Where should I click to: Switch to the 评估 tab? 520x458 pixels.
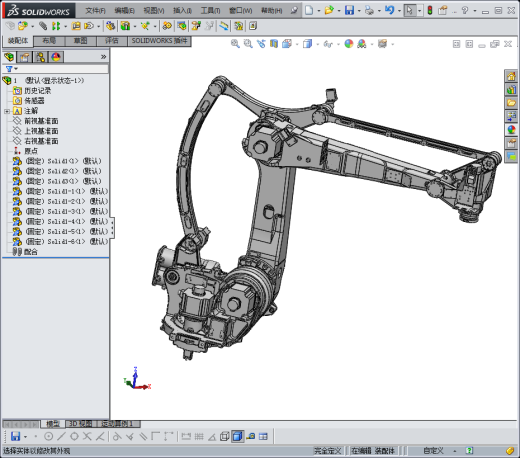coord(112,41)
